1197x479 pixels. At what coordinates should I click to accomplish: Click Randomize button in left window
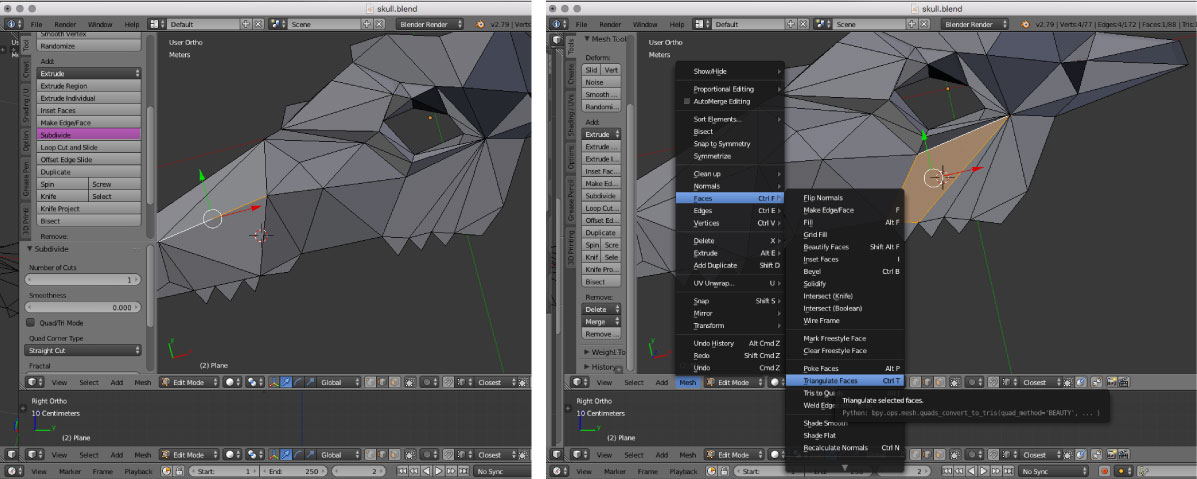[89, 46]
